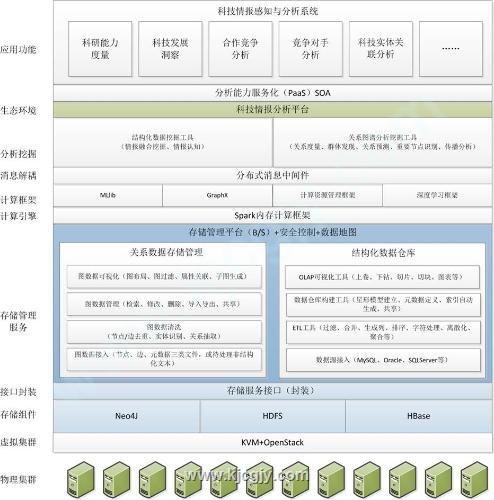Click the 合作竞争分析 module
Image resolution: width=494 pixels, height=500 pixels.
click(x=240, y=49)
